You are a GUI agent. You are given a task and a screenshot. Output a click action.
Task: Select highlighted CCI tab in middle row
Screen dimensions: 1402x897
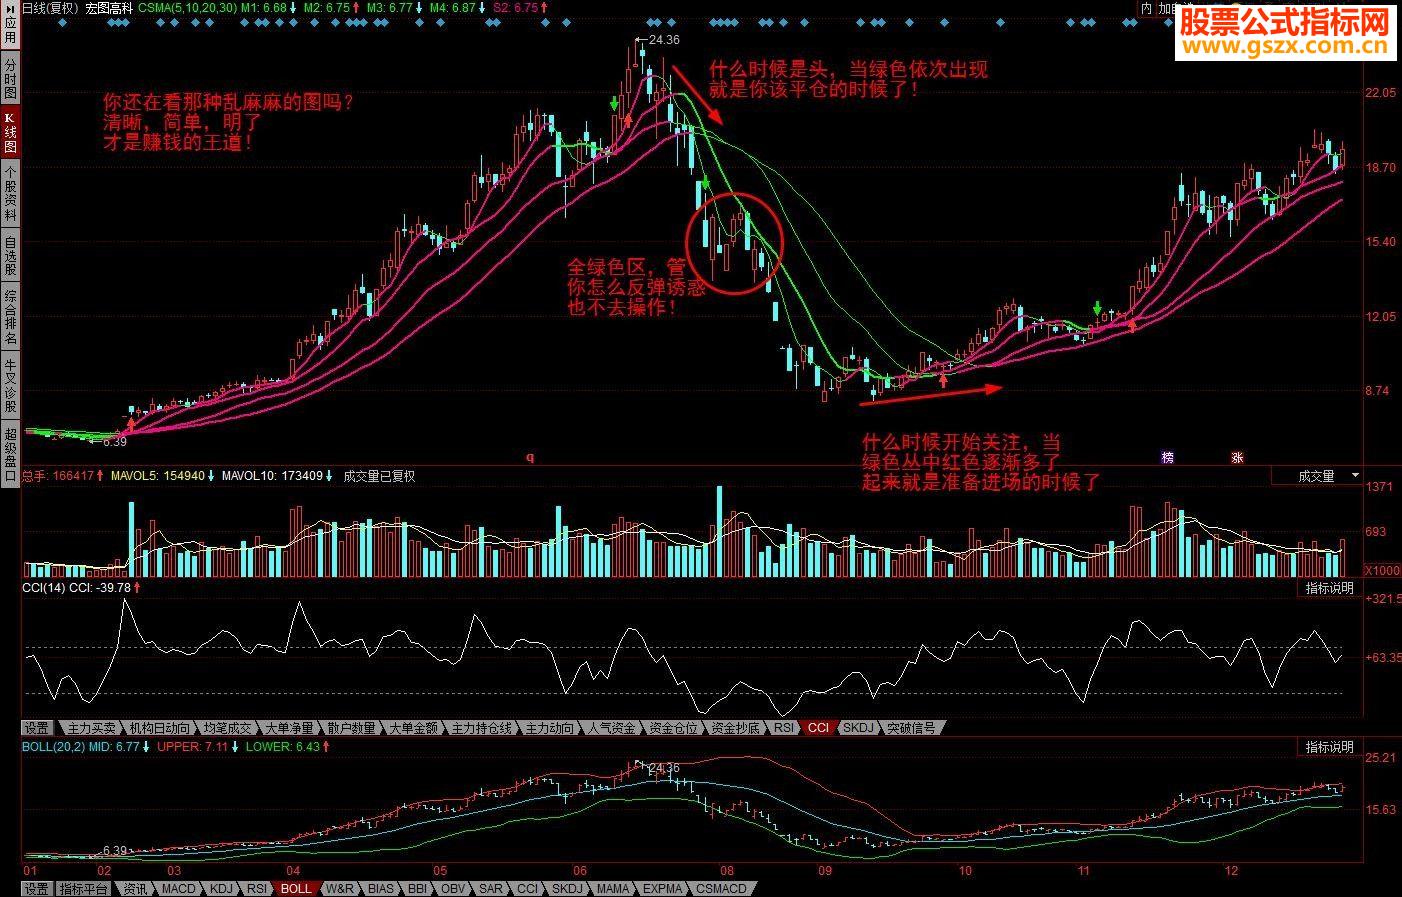click(x=818, y=728)
